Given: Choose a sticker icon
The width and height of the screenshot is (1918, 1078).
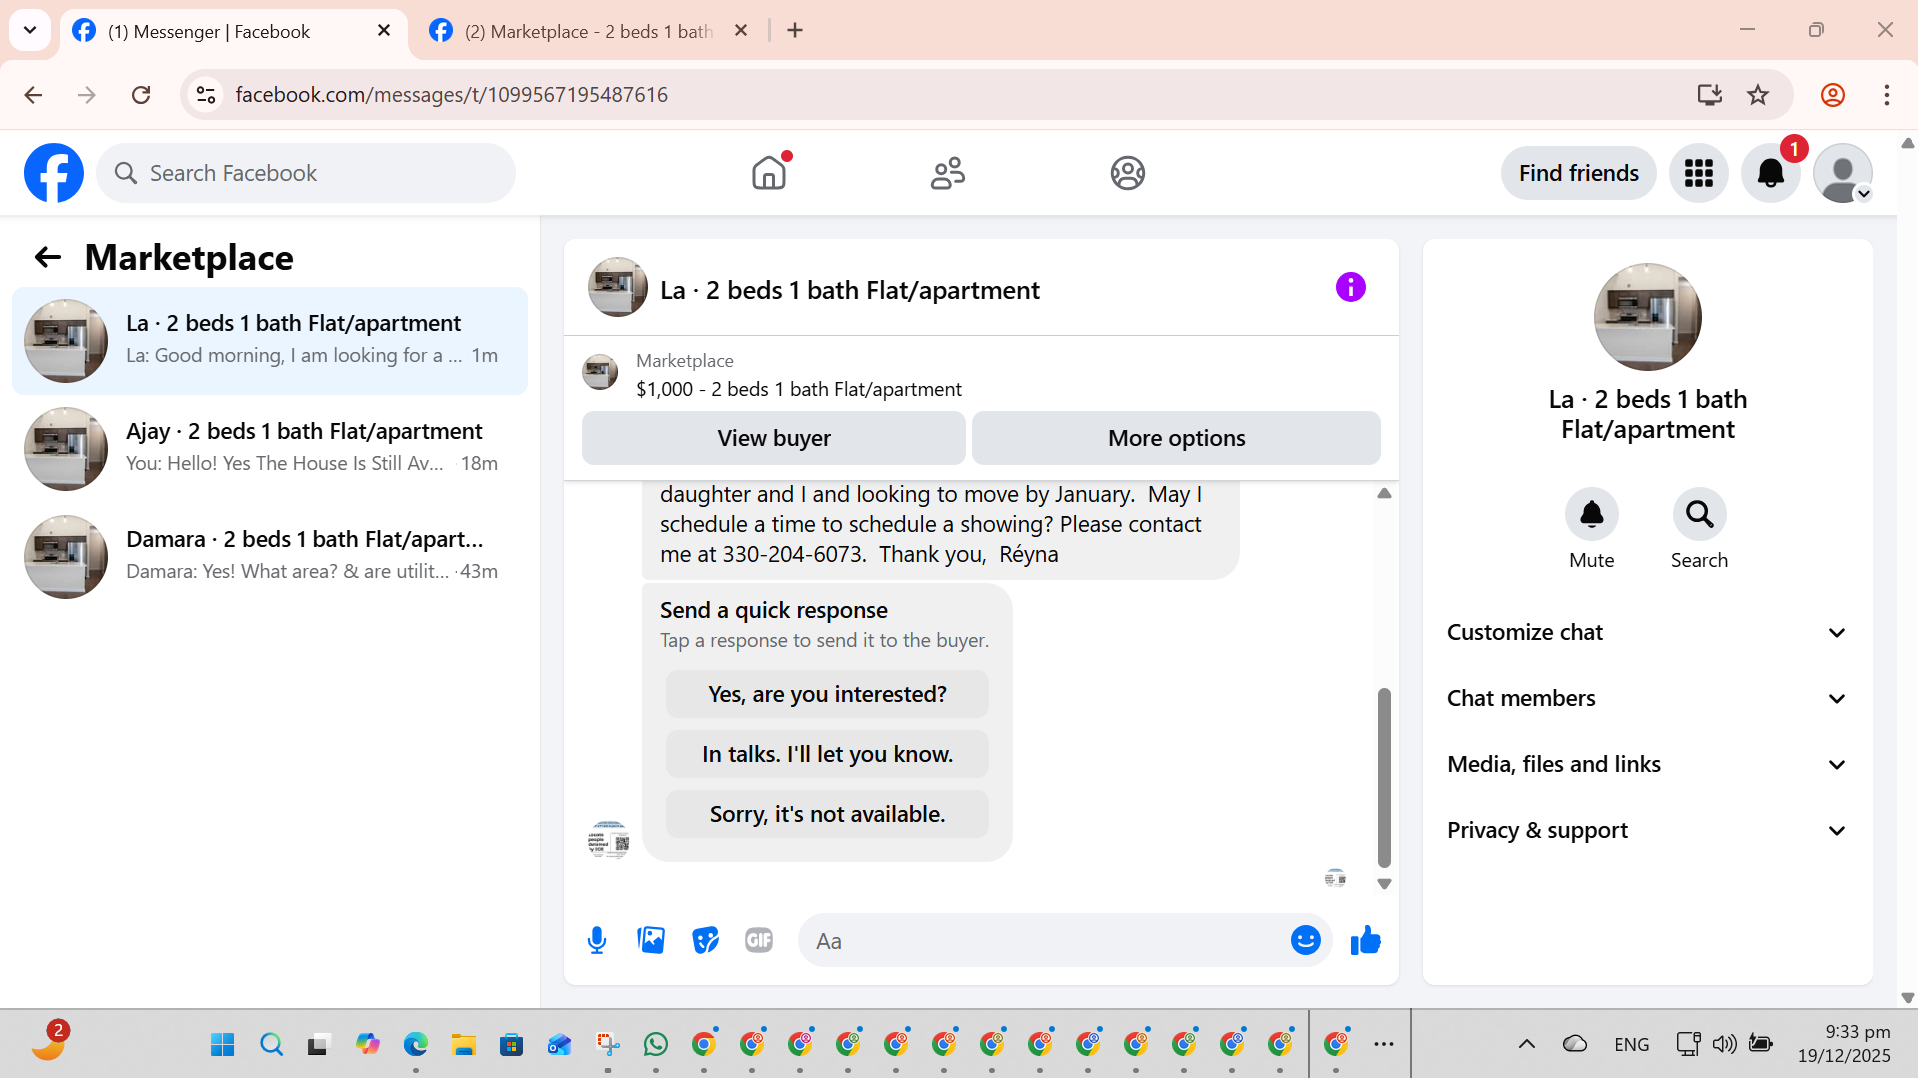Looking at the screenshot, I should tap(705, 940).
